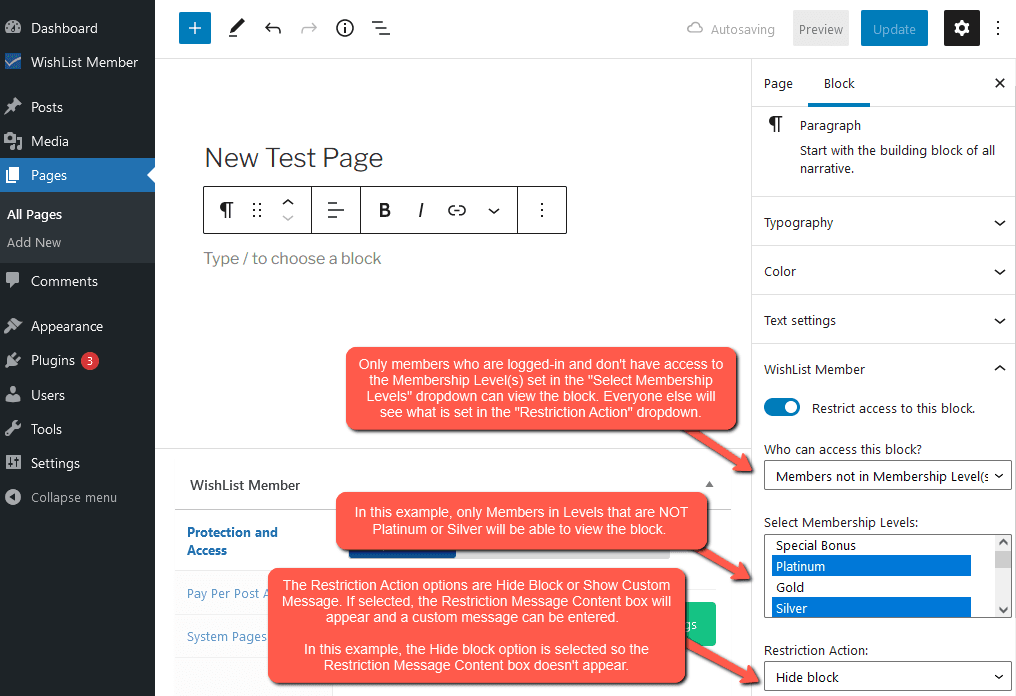Click the Paragraph block type icon in block toolbar
This screenshot has width=1016, height=696.
pyautogui.click(x=225, y=210)
